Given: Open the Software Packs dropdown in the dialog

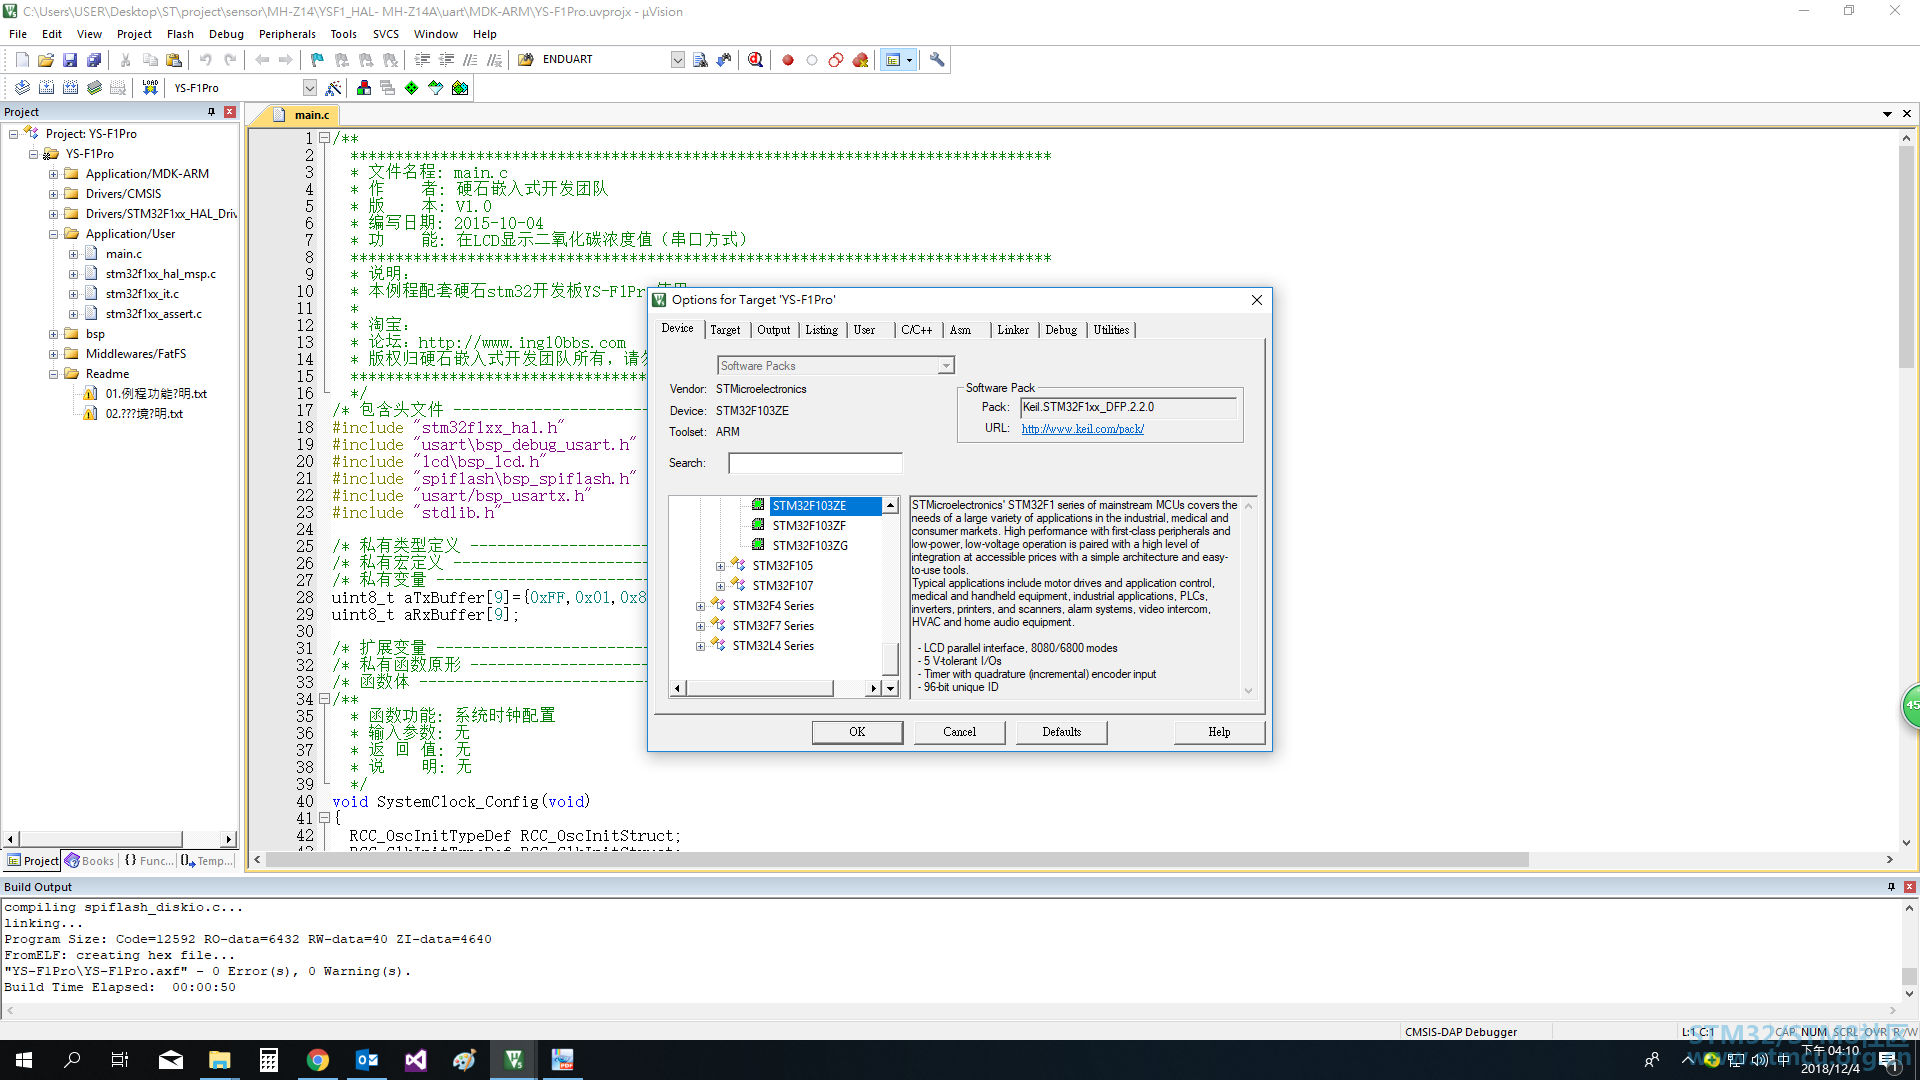Looking at the screenshot, I should pyautogui.click(x=945, y=366).
